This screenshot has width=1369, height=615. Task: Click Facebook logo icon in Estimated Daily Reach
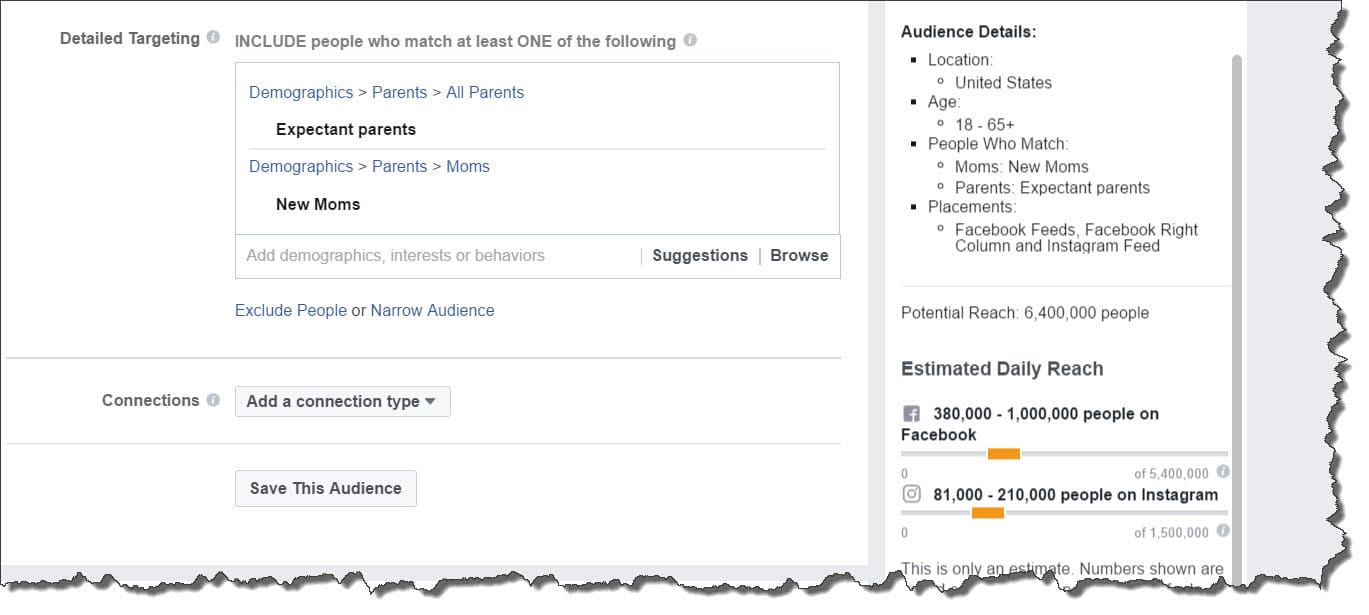(911, 413)
